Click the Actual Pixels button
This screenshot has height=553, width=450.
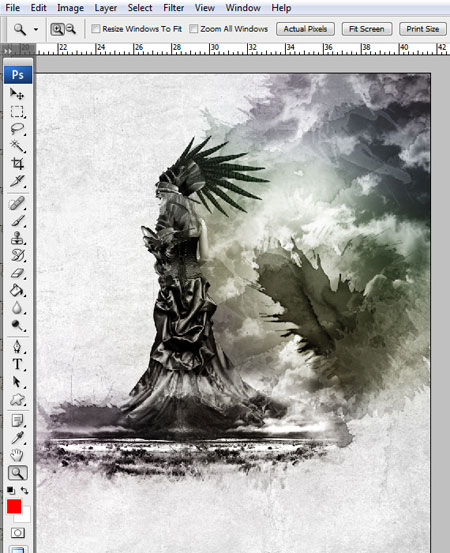pos(305,29)
